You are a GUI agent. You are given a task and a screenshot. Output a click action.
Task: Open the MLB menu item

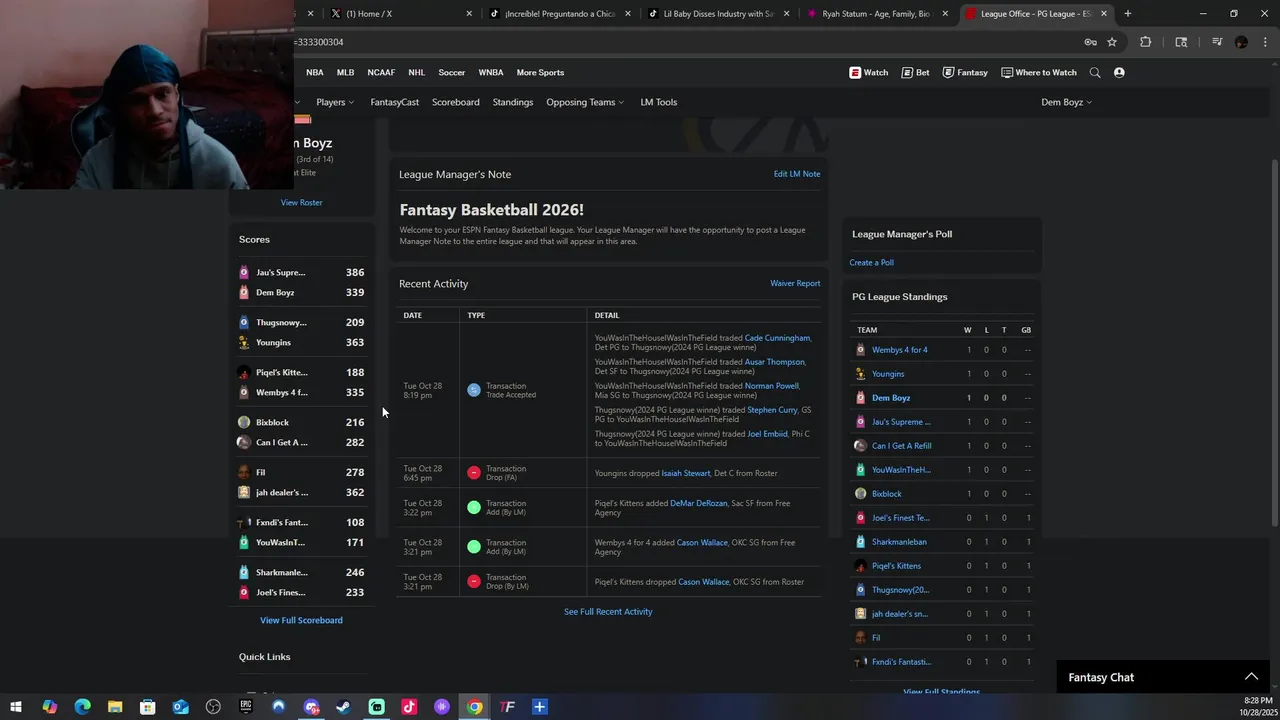pyautogui.click(x=345, y=72)
